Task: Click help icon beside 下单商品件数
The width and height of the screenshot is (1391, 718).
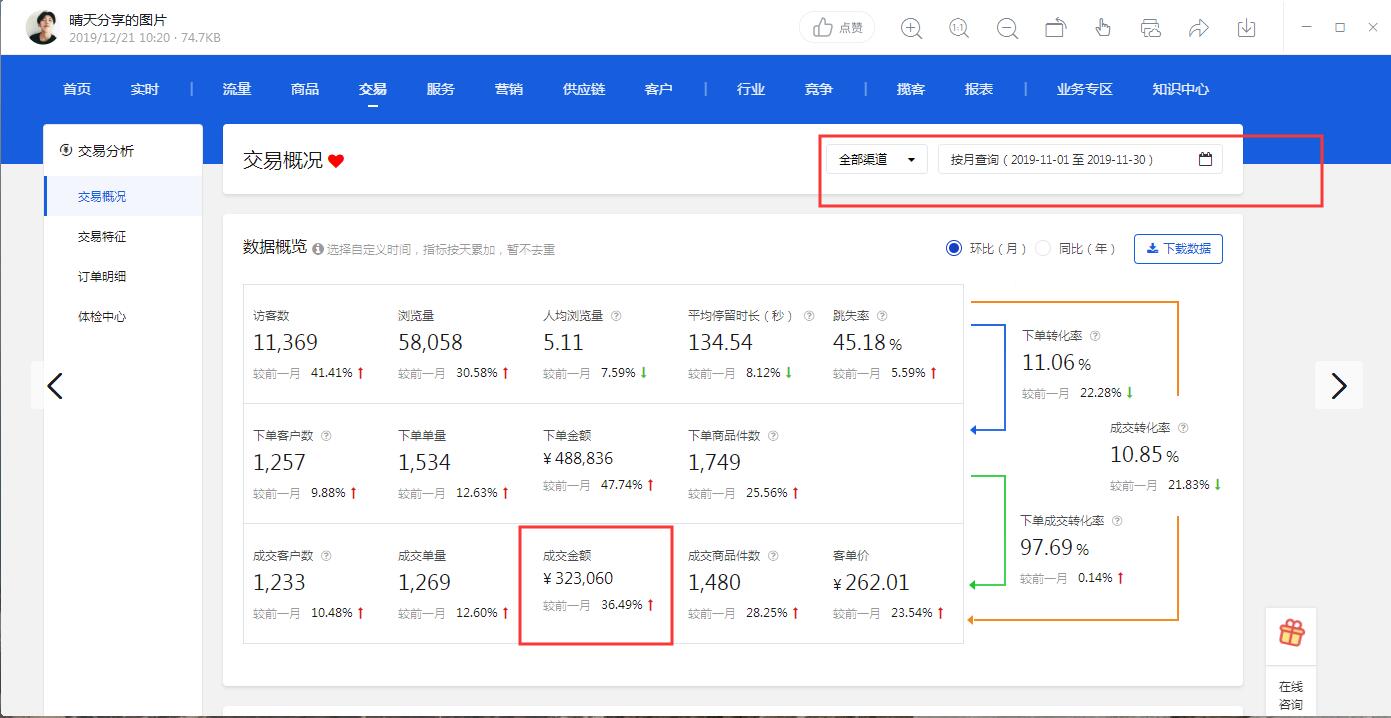Action: click(773, 435)
